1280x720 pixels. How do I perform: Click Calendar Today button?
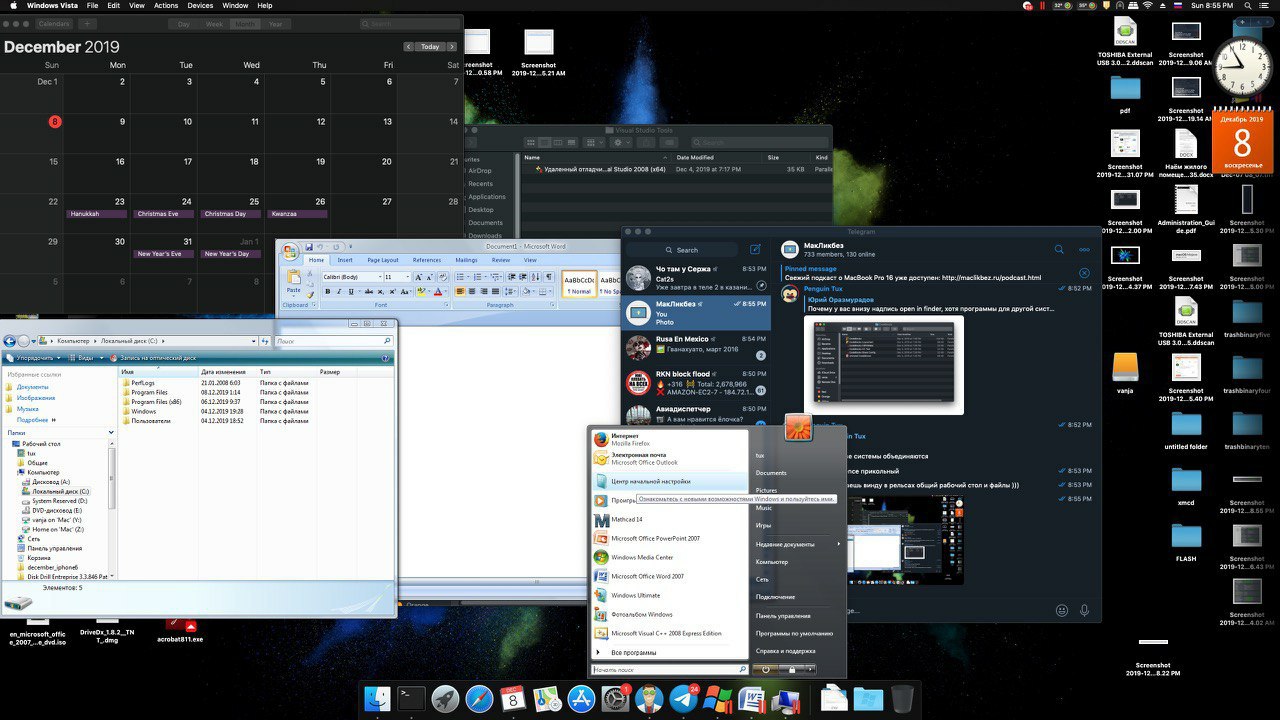[x=430, y=47]
